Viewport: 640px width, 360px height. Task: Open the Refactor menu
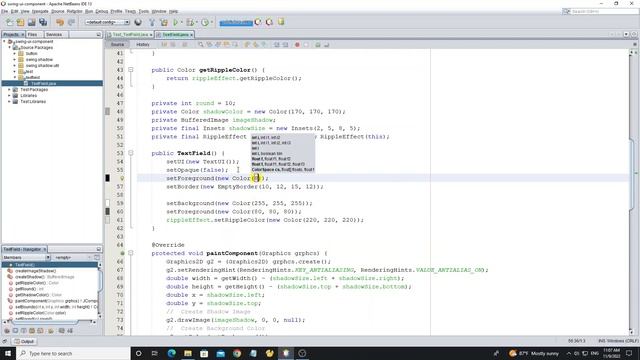75,11
